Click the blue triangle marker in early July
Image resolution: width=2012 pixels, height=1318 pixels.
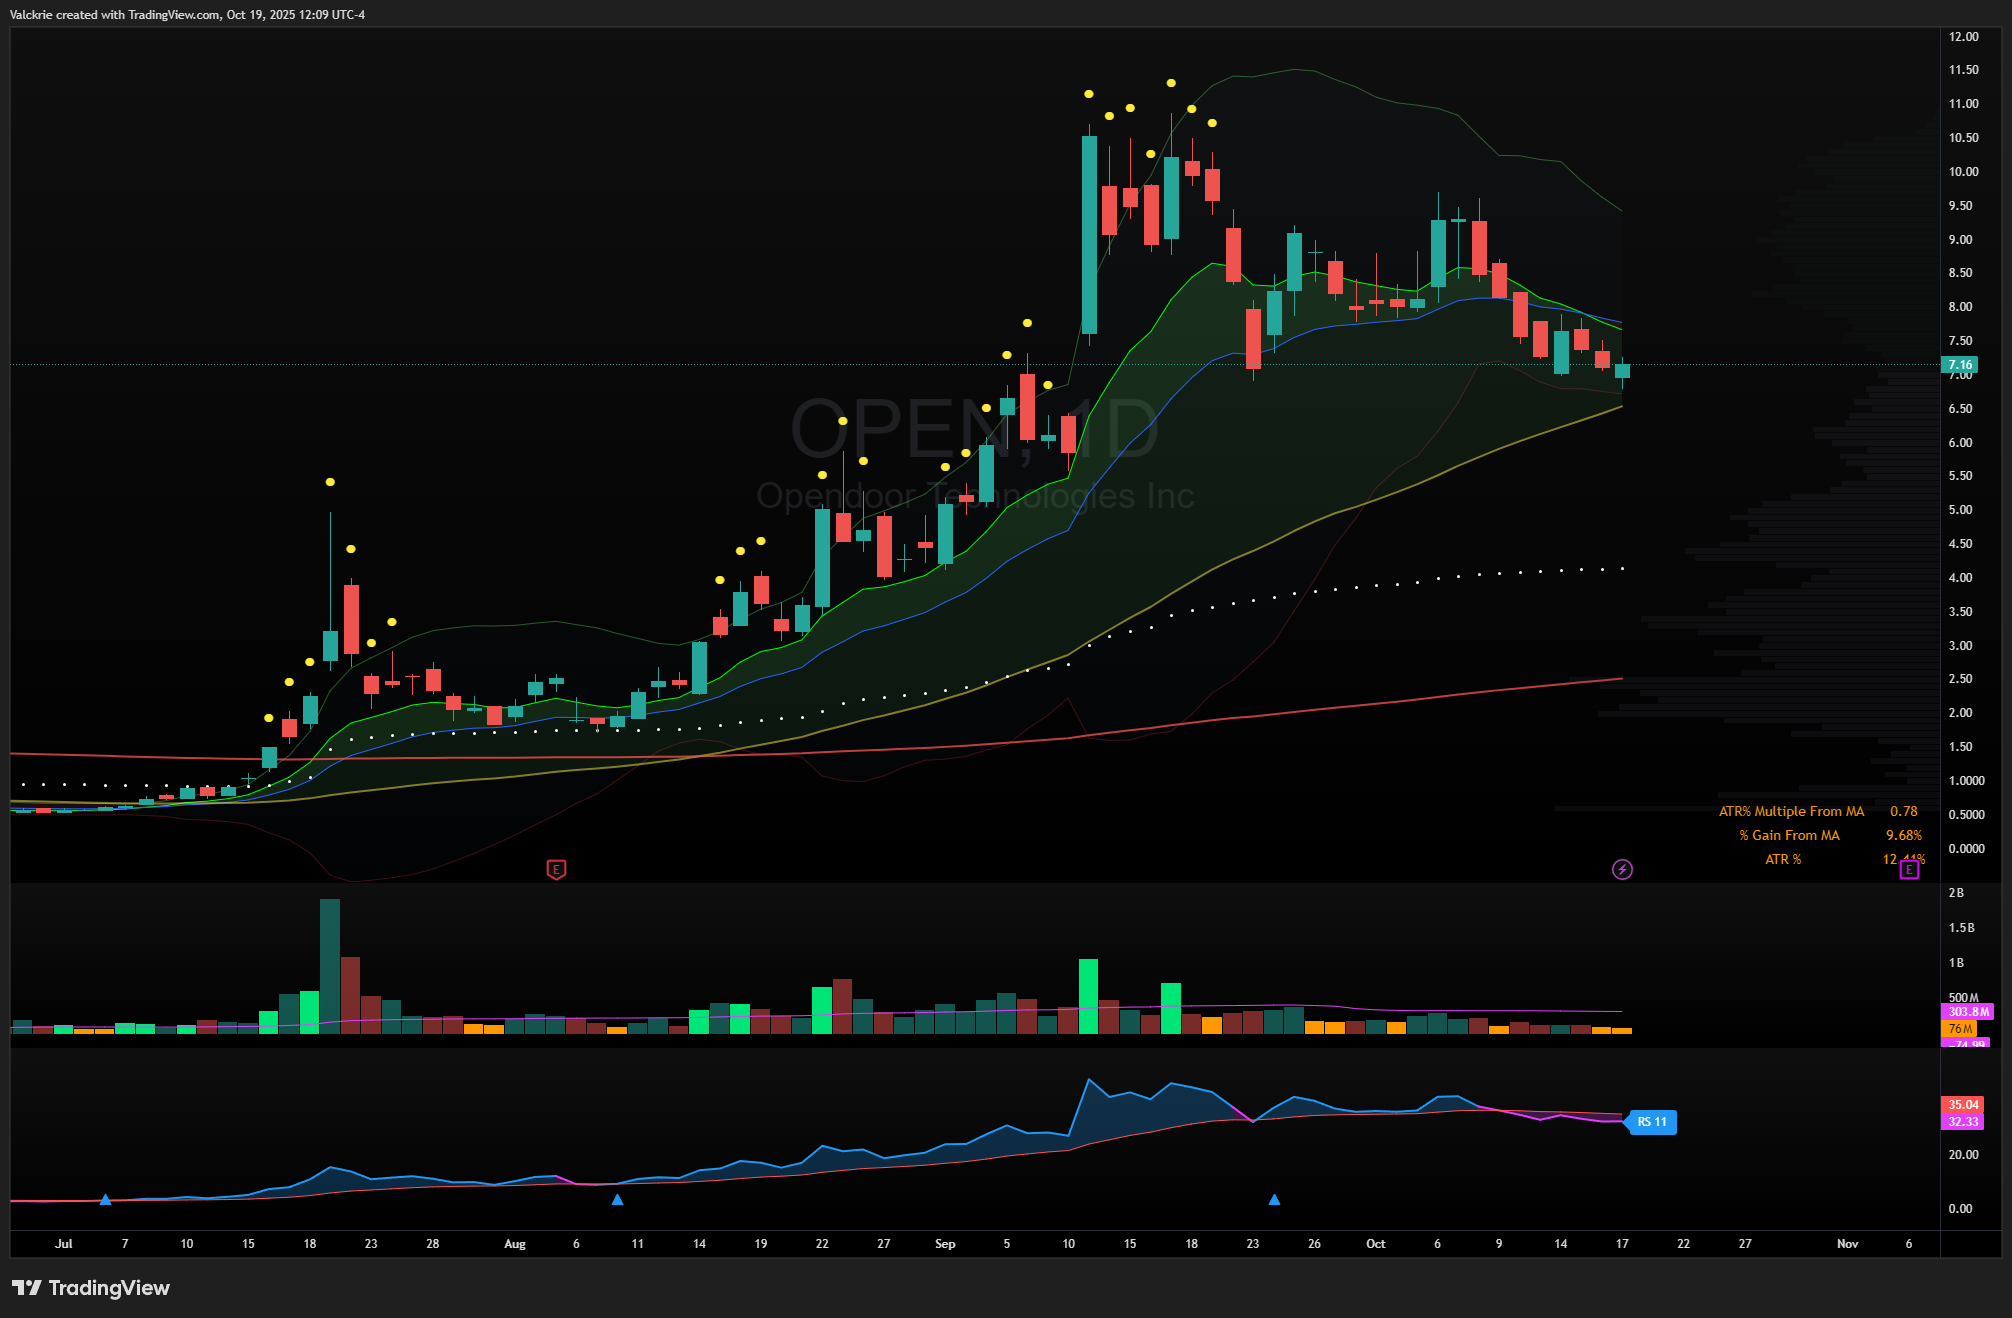[105, 1199]
